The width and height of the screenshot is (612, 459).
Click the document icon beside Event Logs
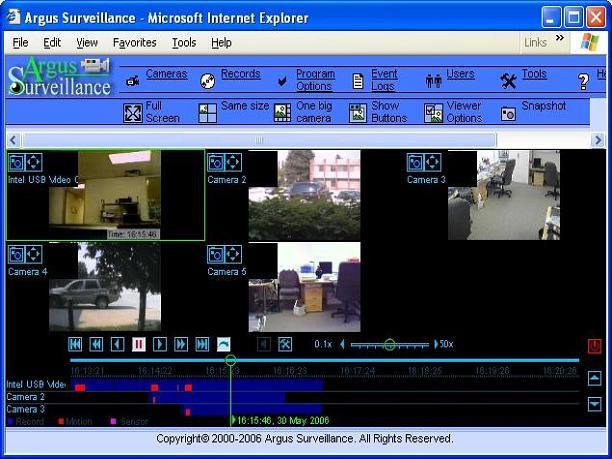358,81
